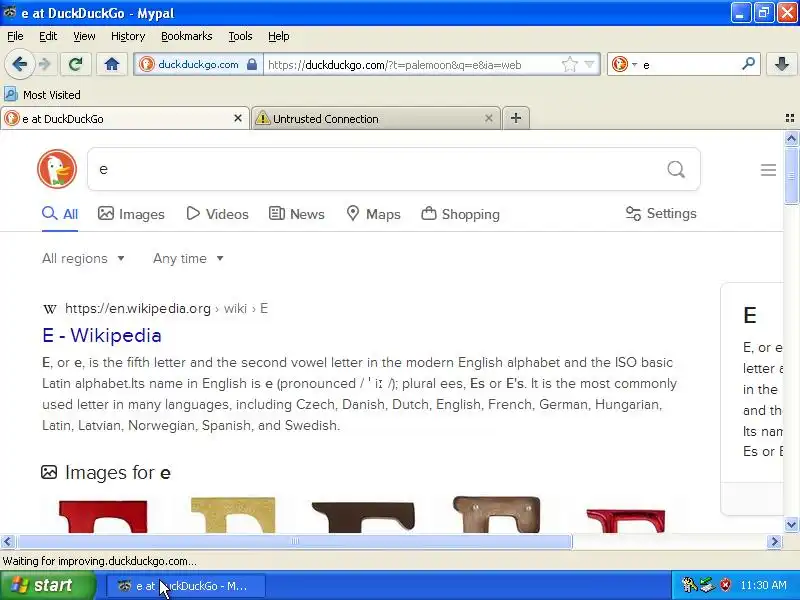800x600 pixels.
Task: Open the Help menu
Action: click(x=279, y=36)
